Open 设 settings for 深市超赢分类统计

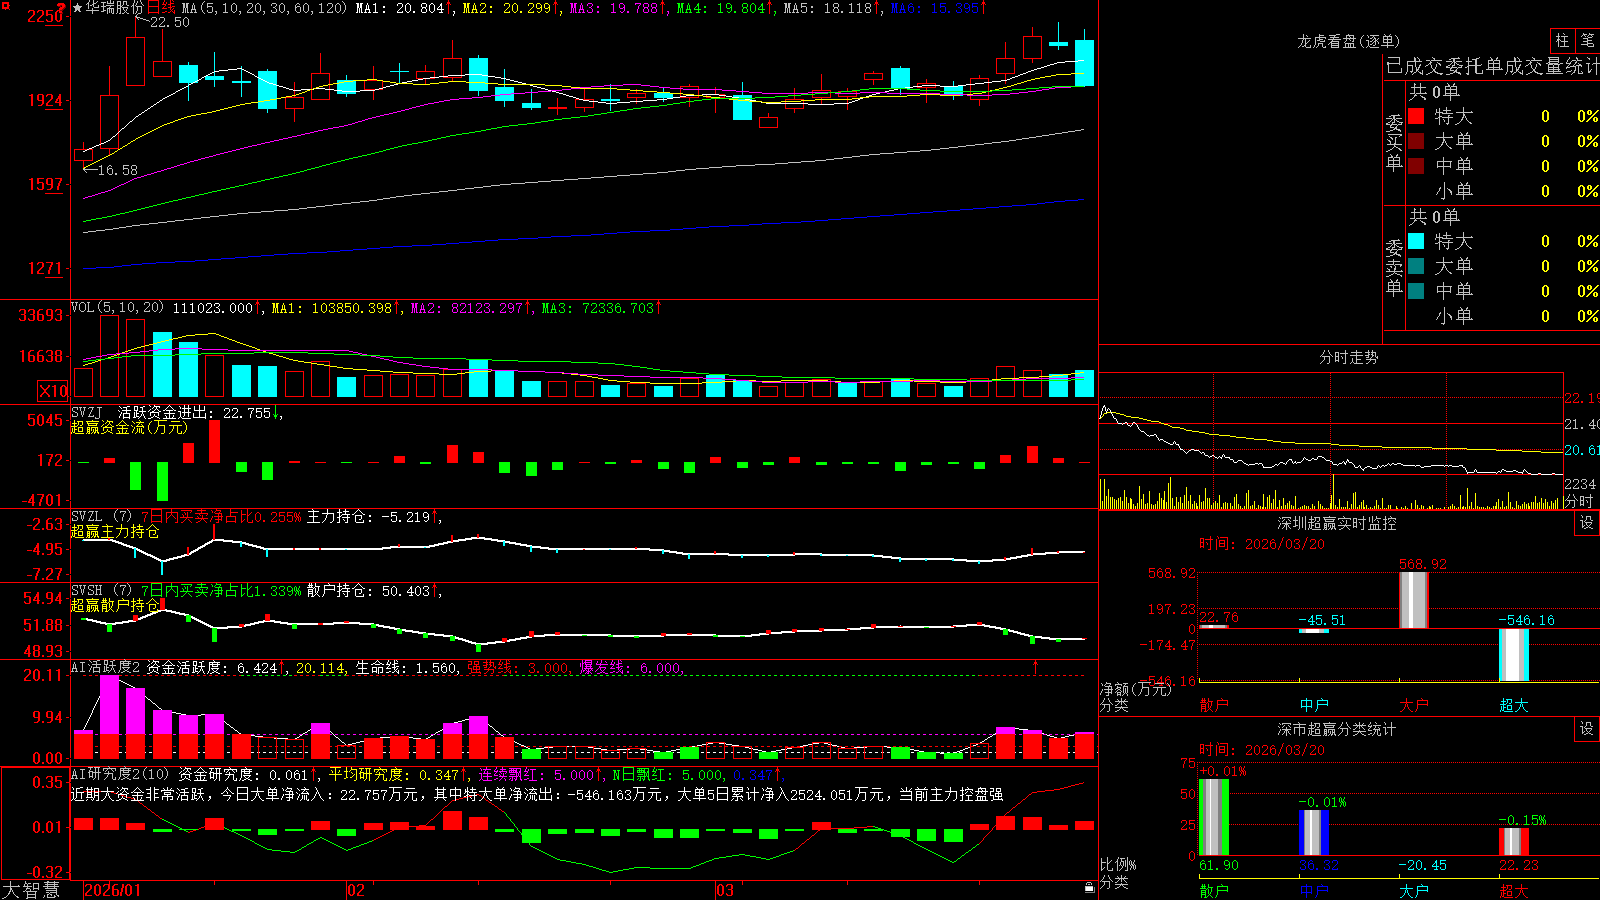[1587, 729]
